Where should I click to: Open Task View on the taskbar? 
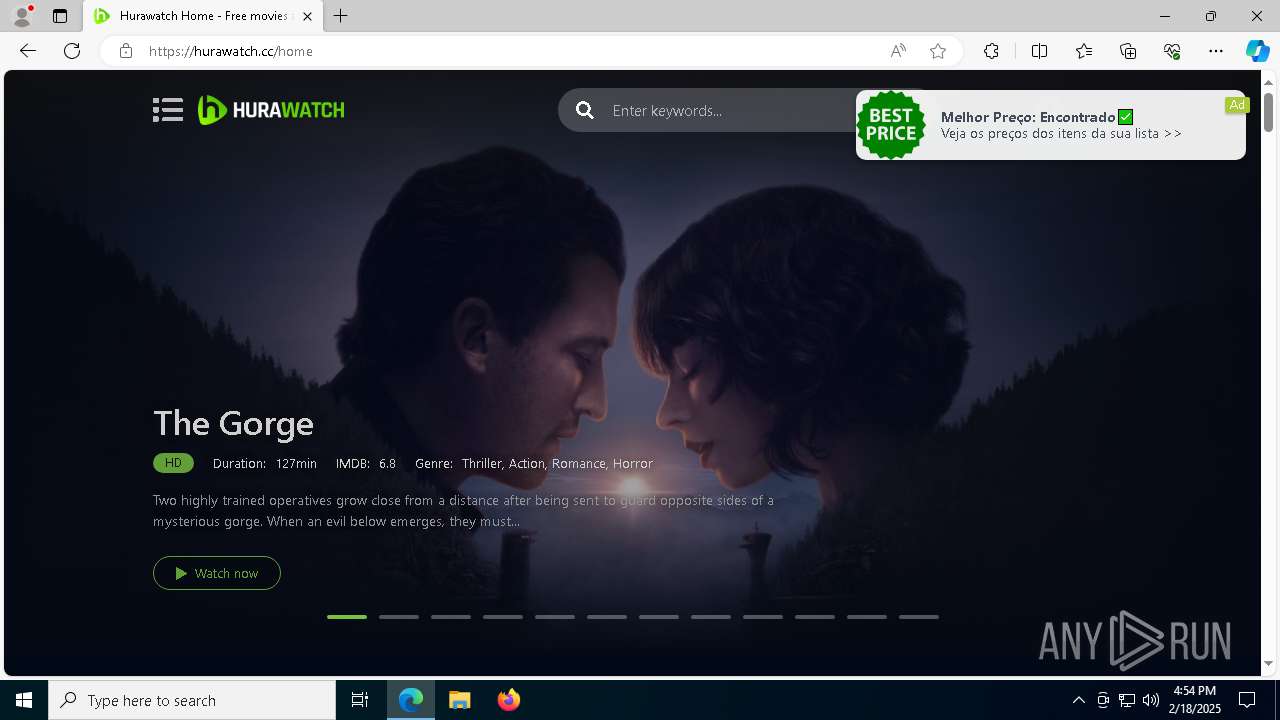[x=360, y=700]
